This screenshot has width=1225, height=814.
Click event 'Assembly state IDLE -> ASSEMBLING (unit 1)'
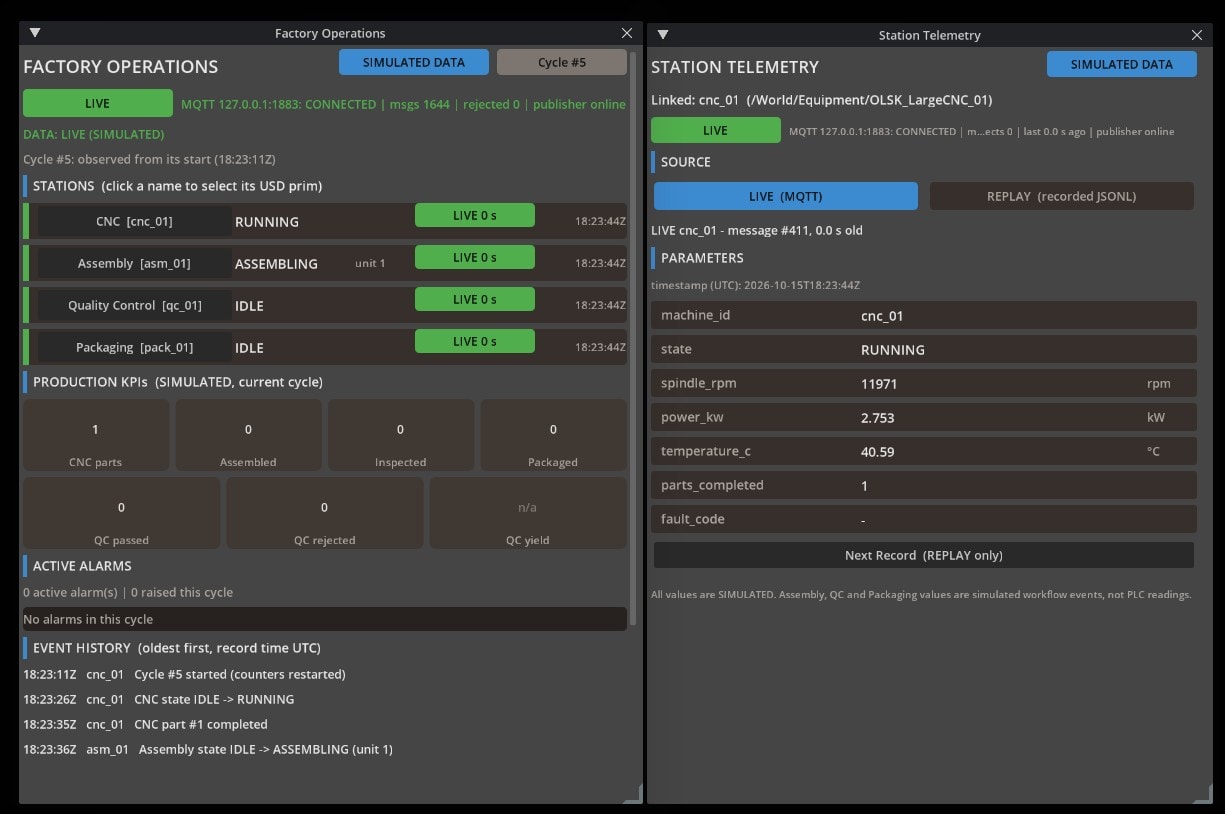point(266,749)
